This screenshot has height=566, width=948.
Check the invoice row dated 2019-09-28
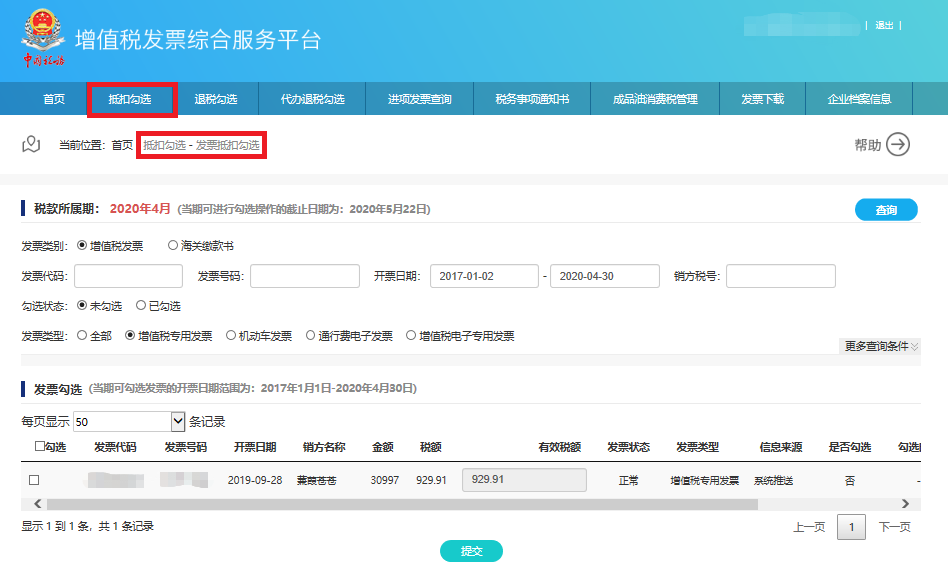(34, 481)
